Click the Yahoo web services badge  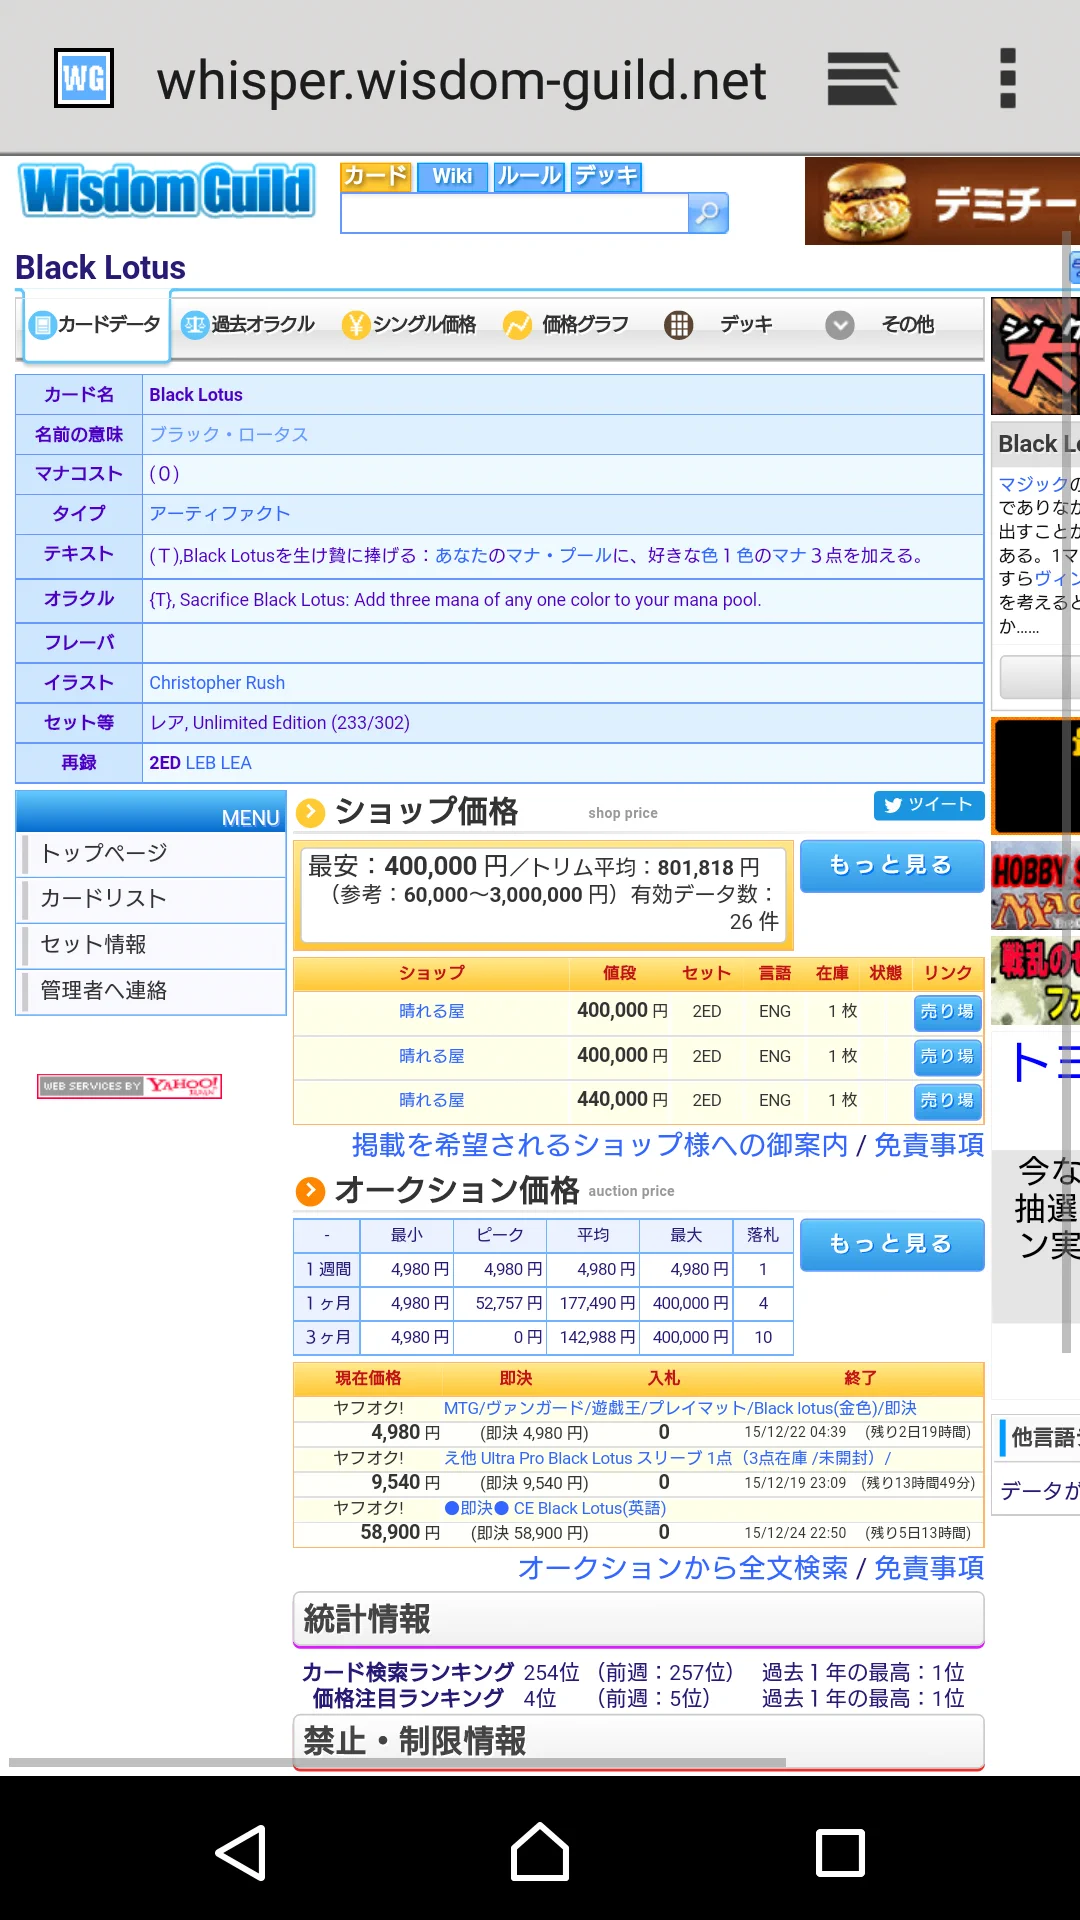130,1086
